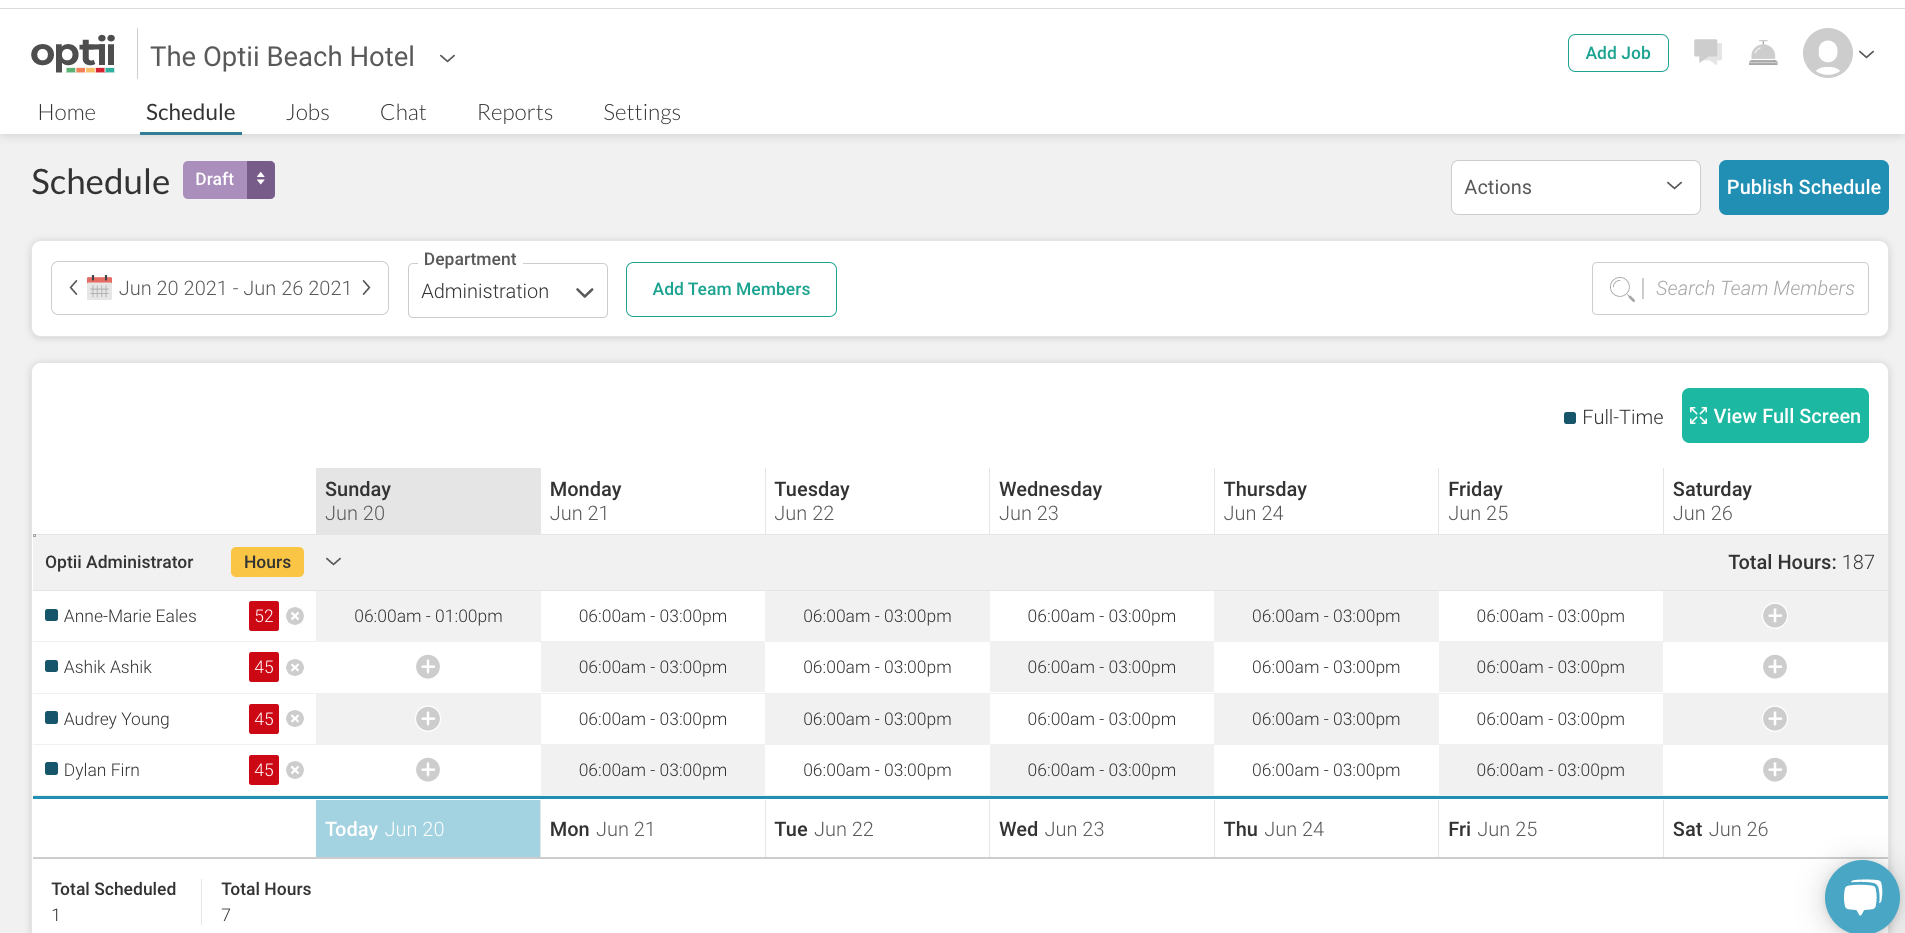The image size is (1905, 933).
Task: Go to the Home tab
Action: click(x=67, y=112)
